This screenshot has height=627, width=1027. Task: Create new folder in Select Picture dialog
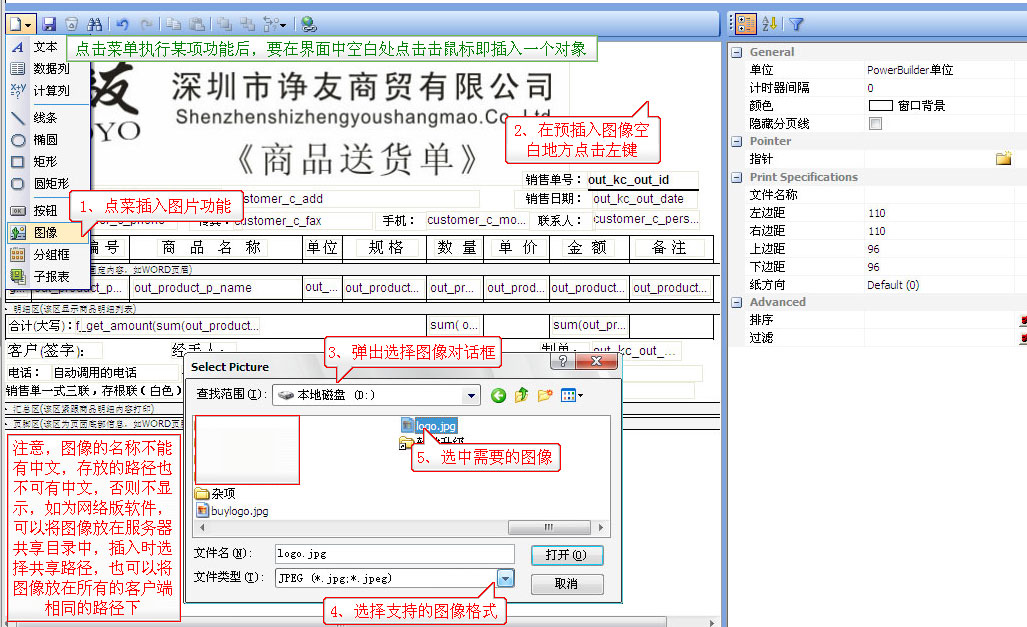[545, 395]
